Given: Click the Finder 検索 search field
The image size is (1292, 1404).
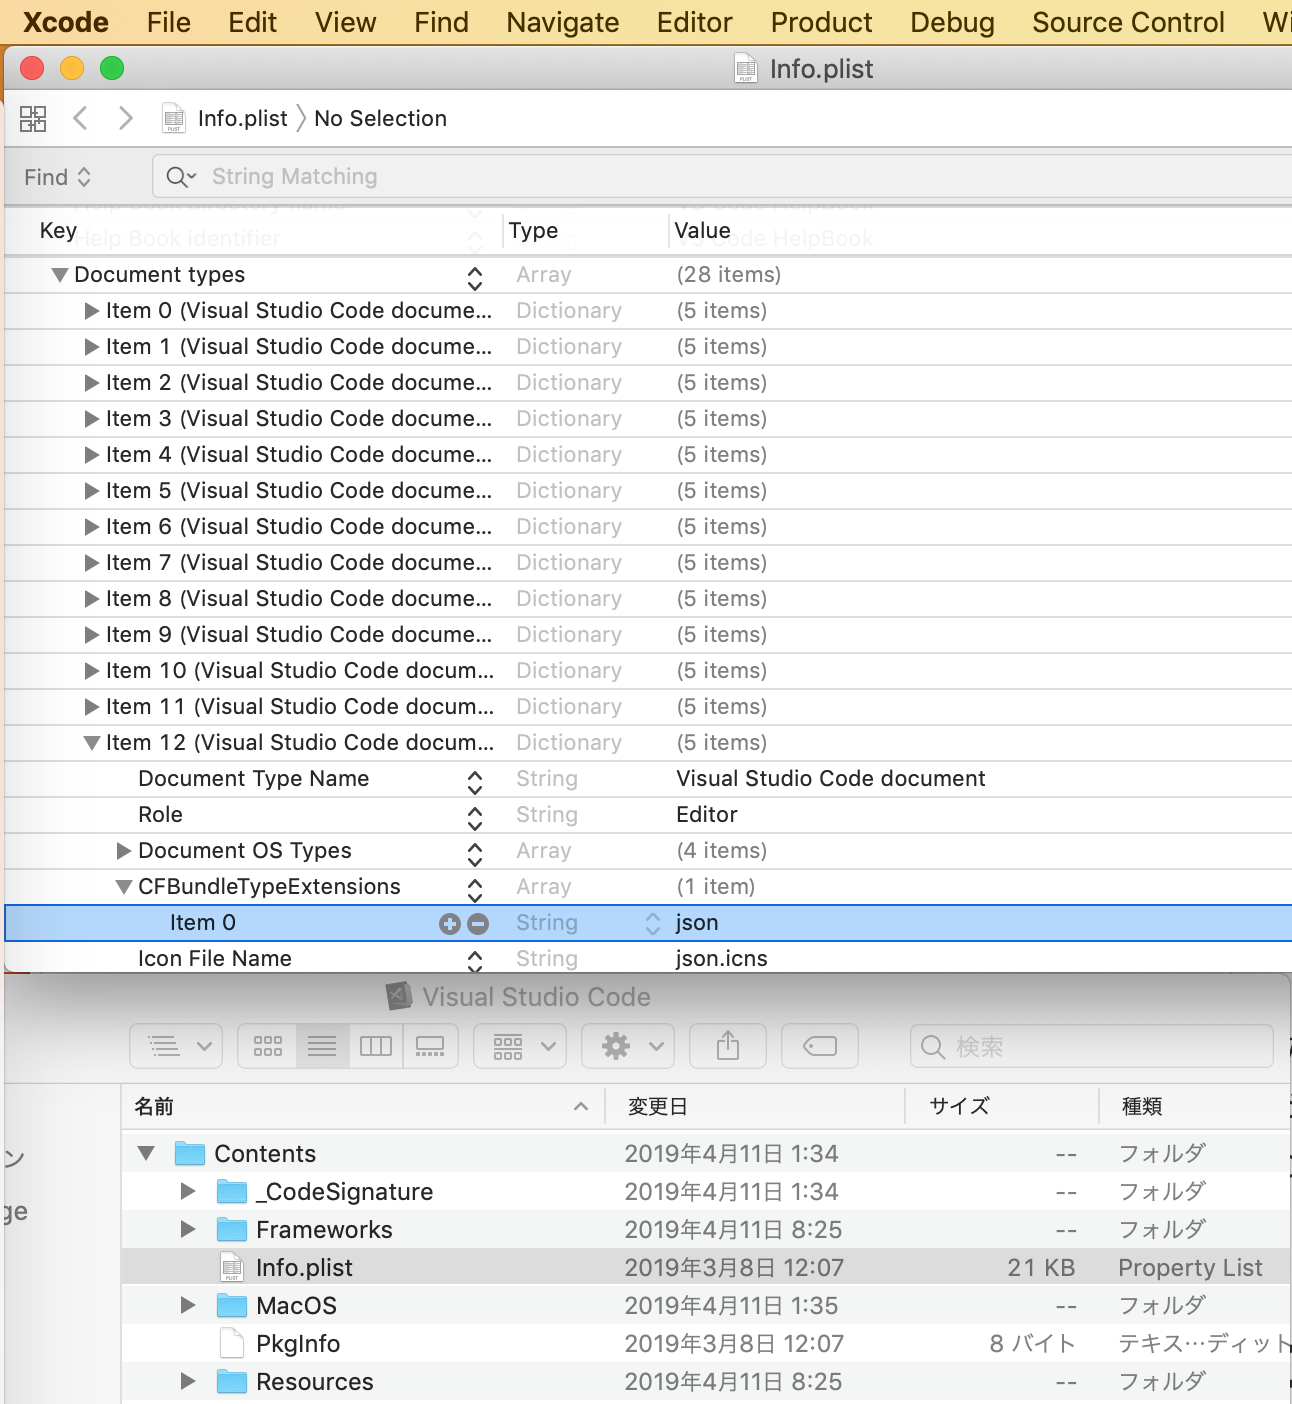Looking at the screenshot, I should coord(1092,1047).
